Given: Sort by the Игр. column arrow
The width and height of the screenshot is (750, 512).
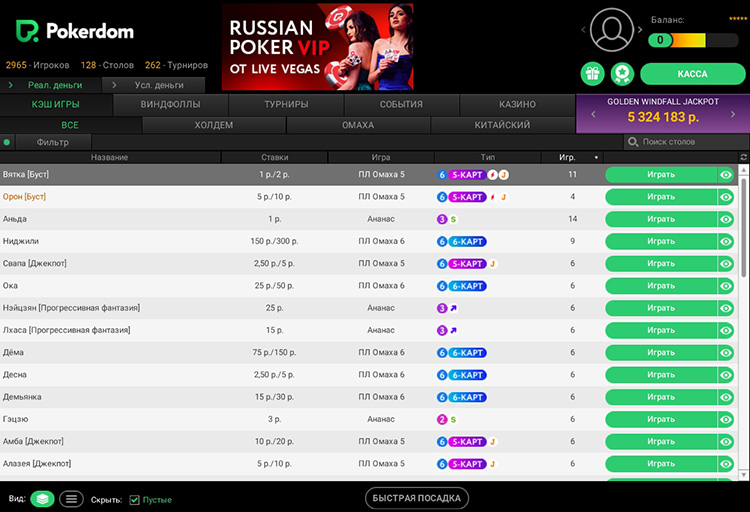Looking at the screenshot, I should [596, 157].
